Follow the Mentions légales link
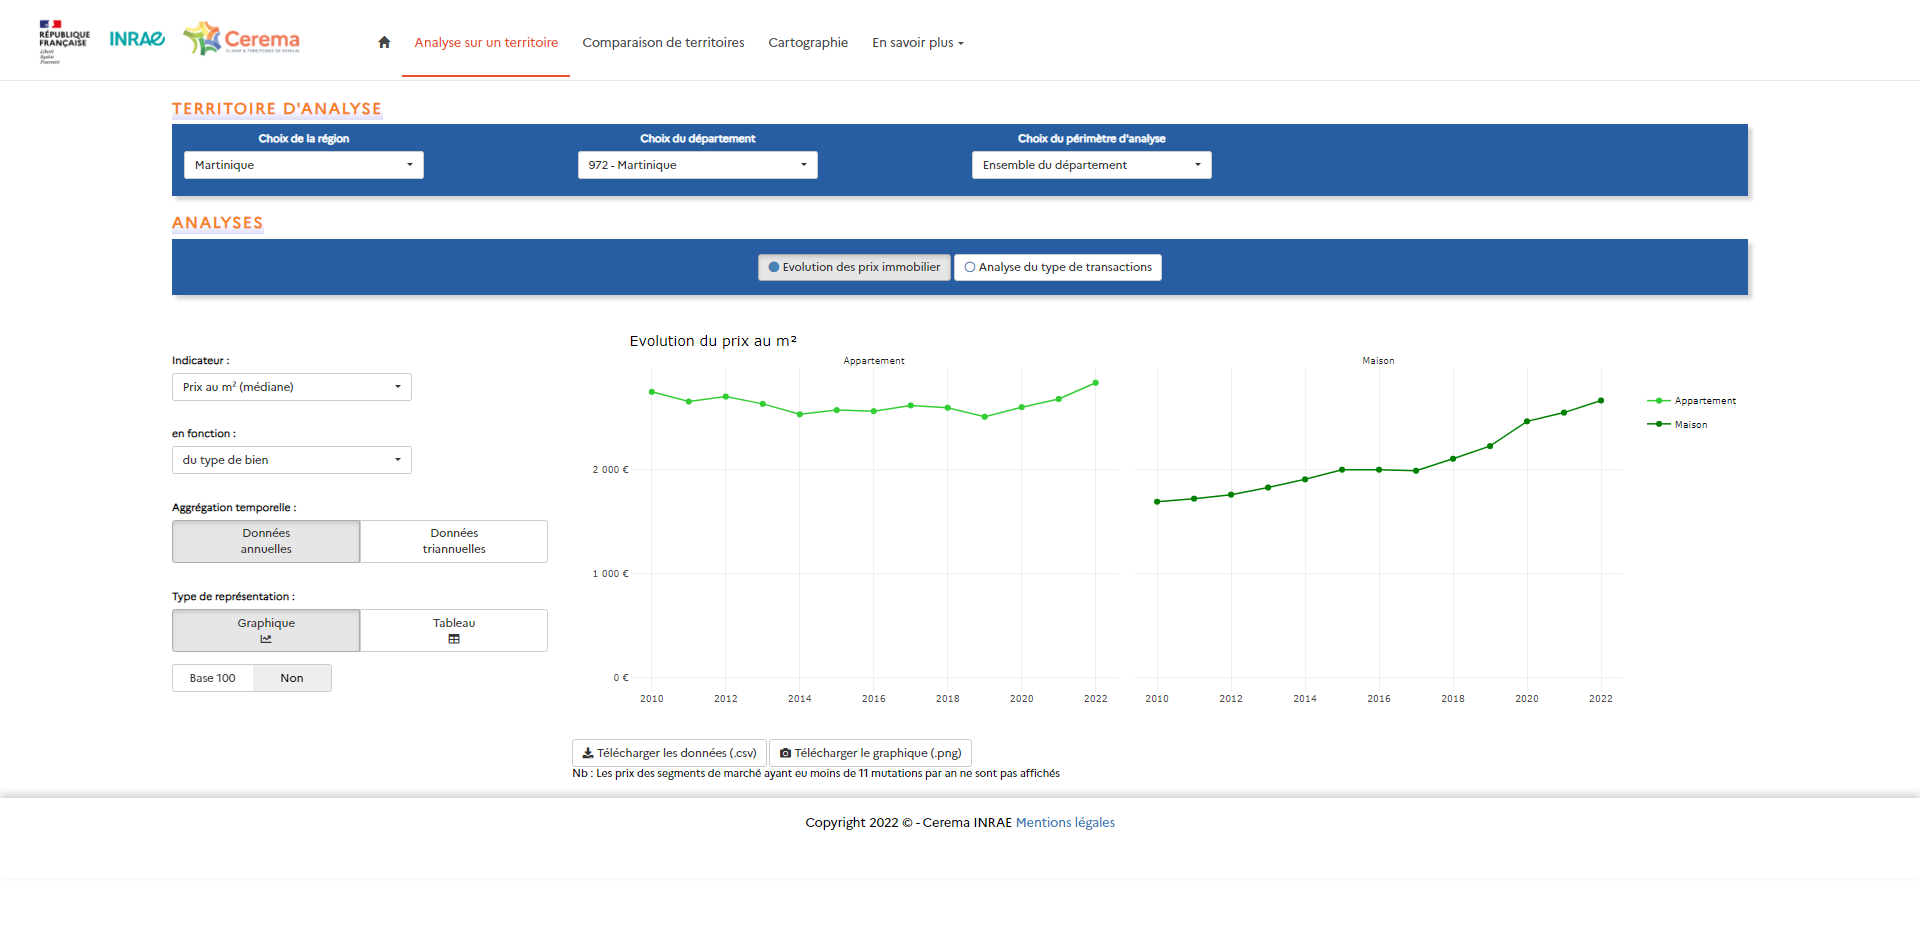 [x=1065, y=822]
